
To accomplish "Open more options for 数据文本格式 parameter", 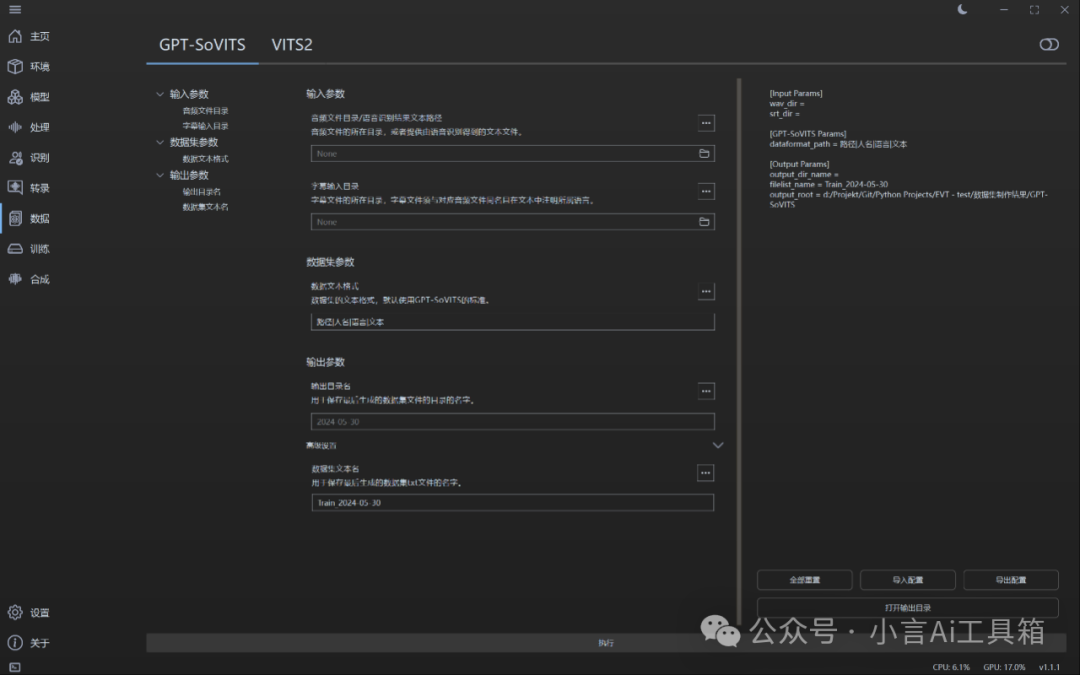I will 706,291.
